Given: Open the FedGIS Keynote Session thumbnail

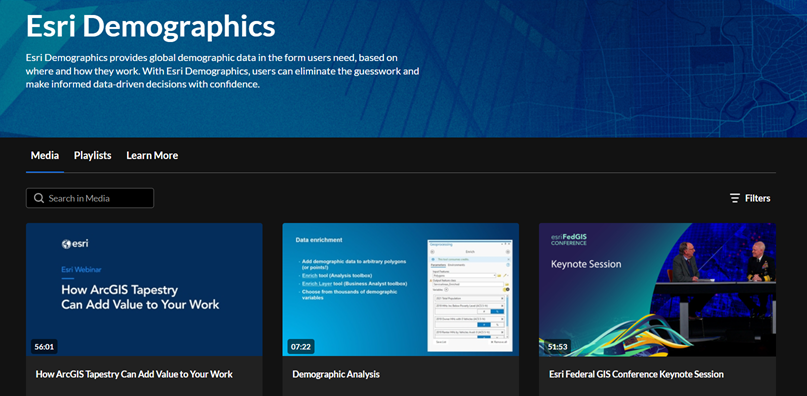Looking at the screenshot, I should tap(657, 289).
